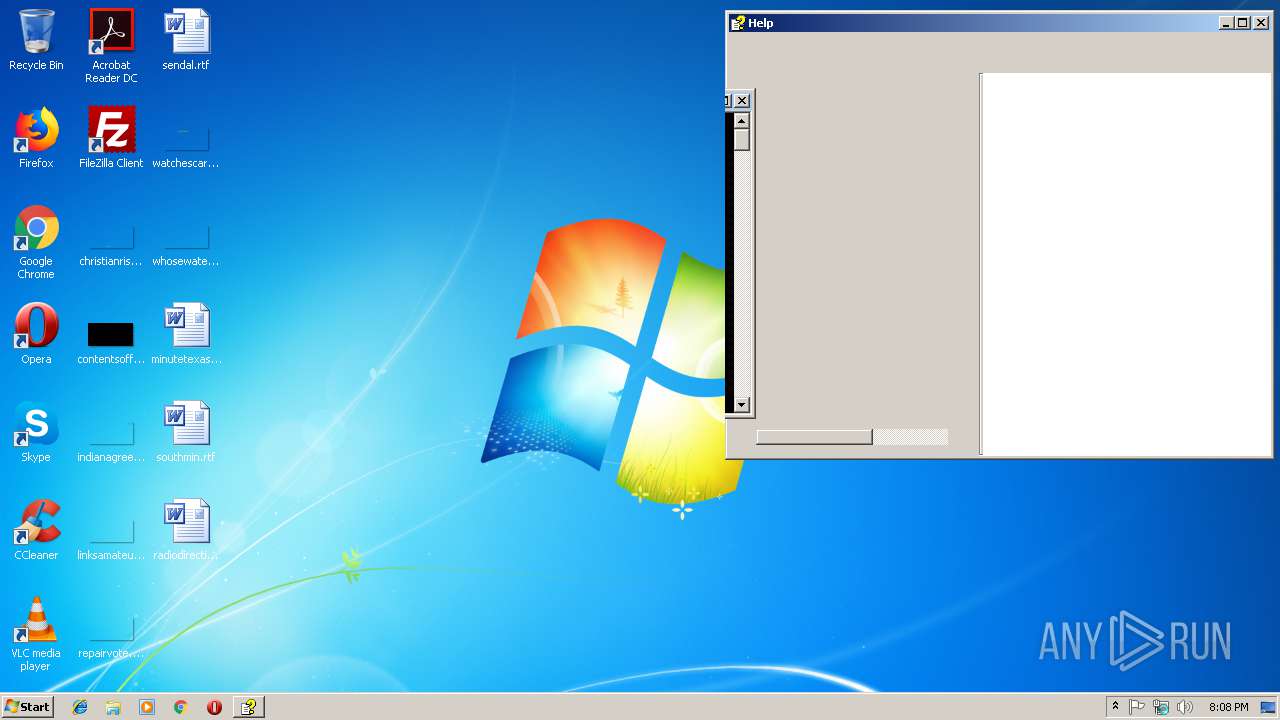Select the christianris... desktop file
The height and width of the screenshot is (720, 1280).
[x=111, y=246]
